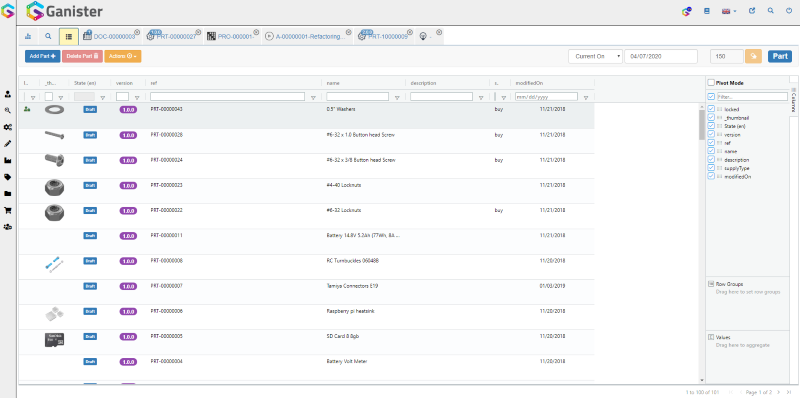Collapse the Columns side panel tab
The width and height of the screenshot is (800, 398).
(794, 100)
